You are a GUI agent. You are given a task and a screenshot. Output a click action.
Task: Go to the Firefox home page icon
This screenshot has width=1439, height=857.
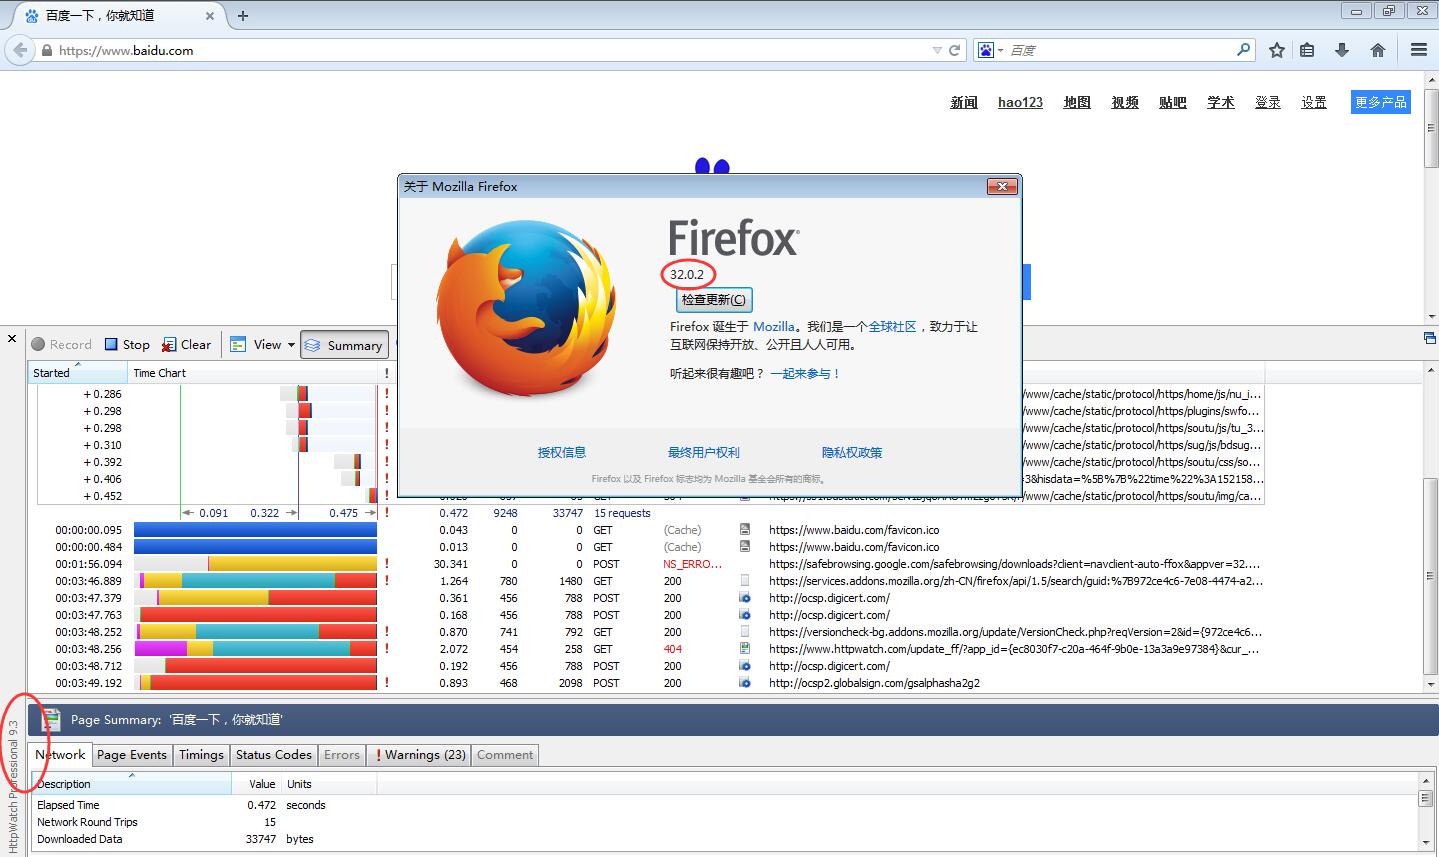(1377, 50)
